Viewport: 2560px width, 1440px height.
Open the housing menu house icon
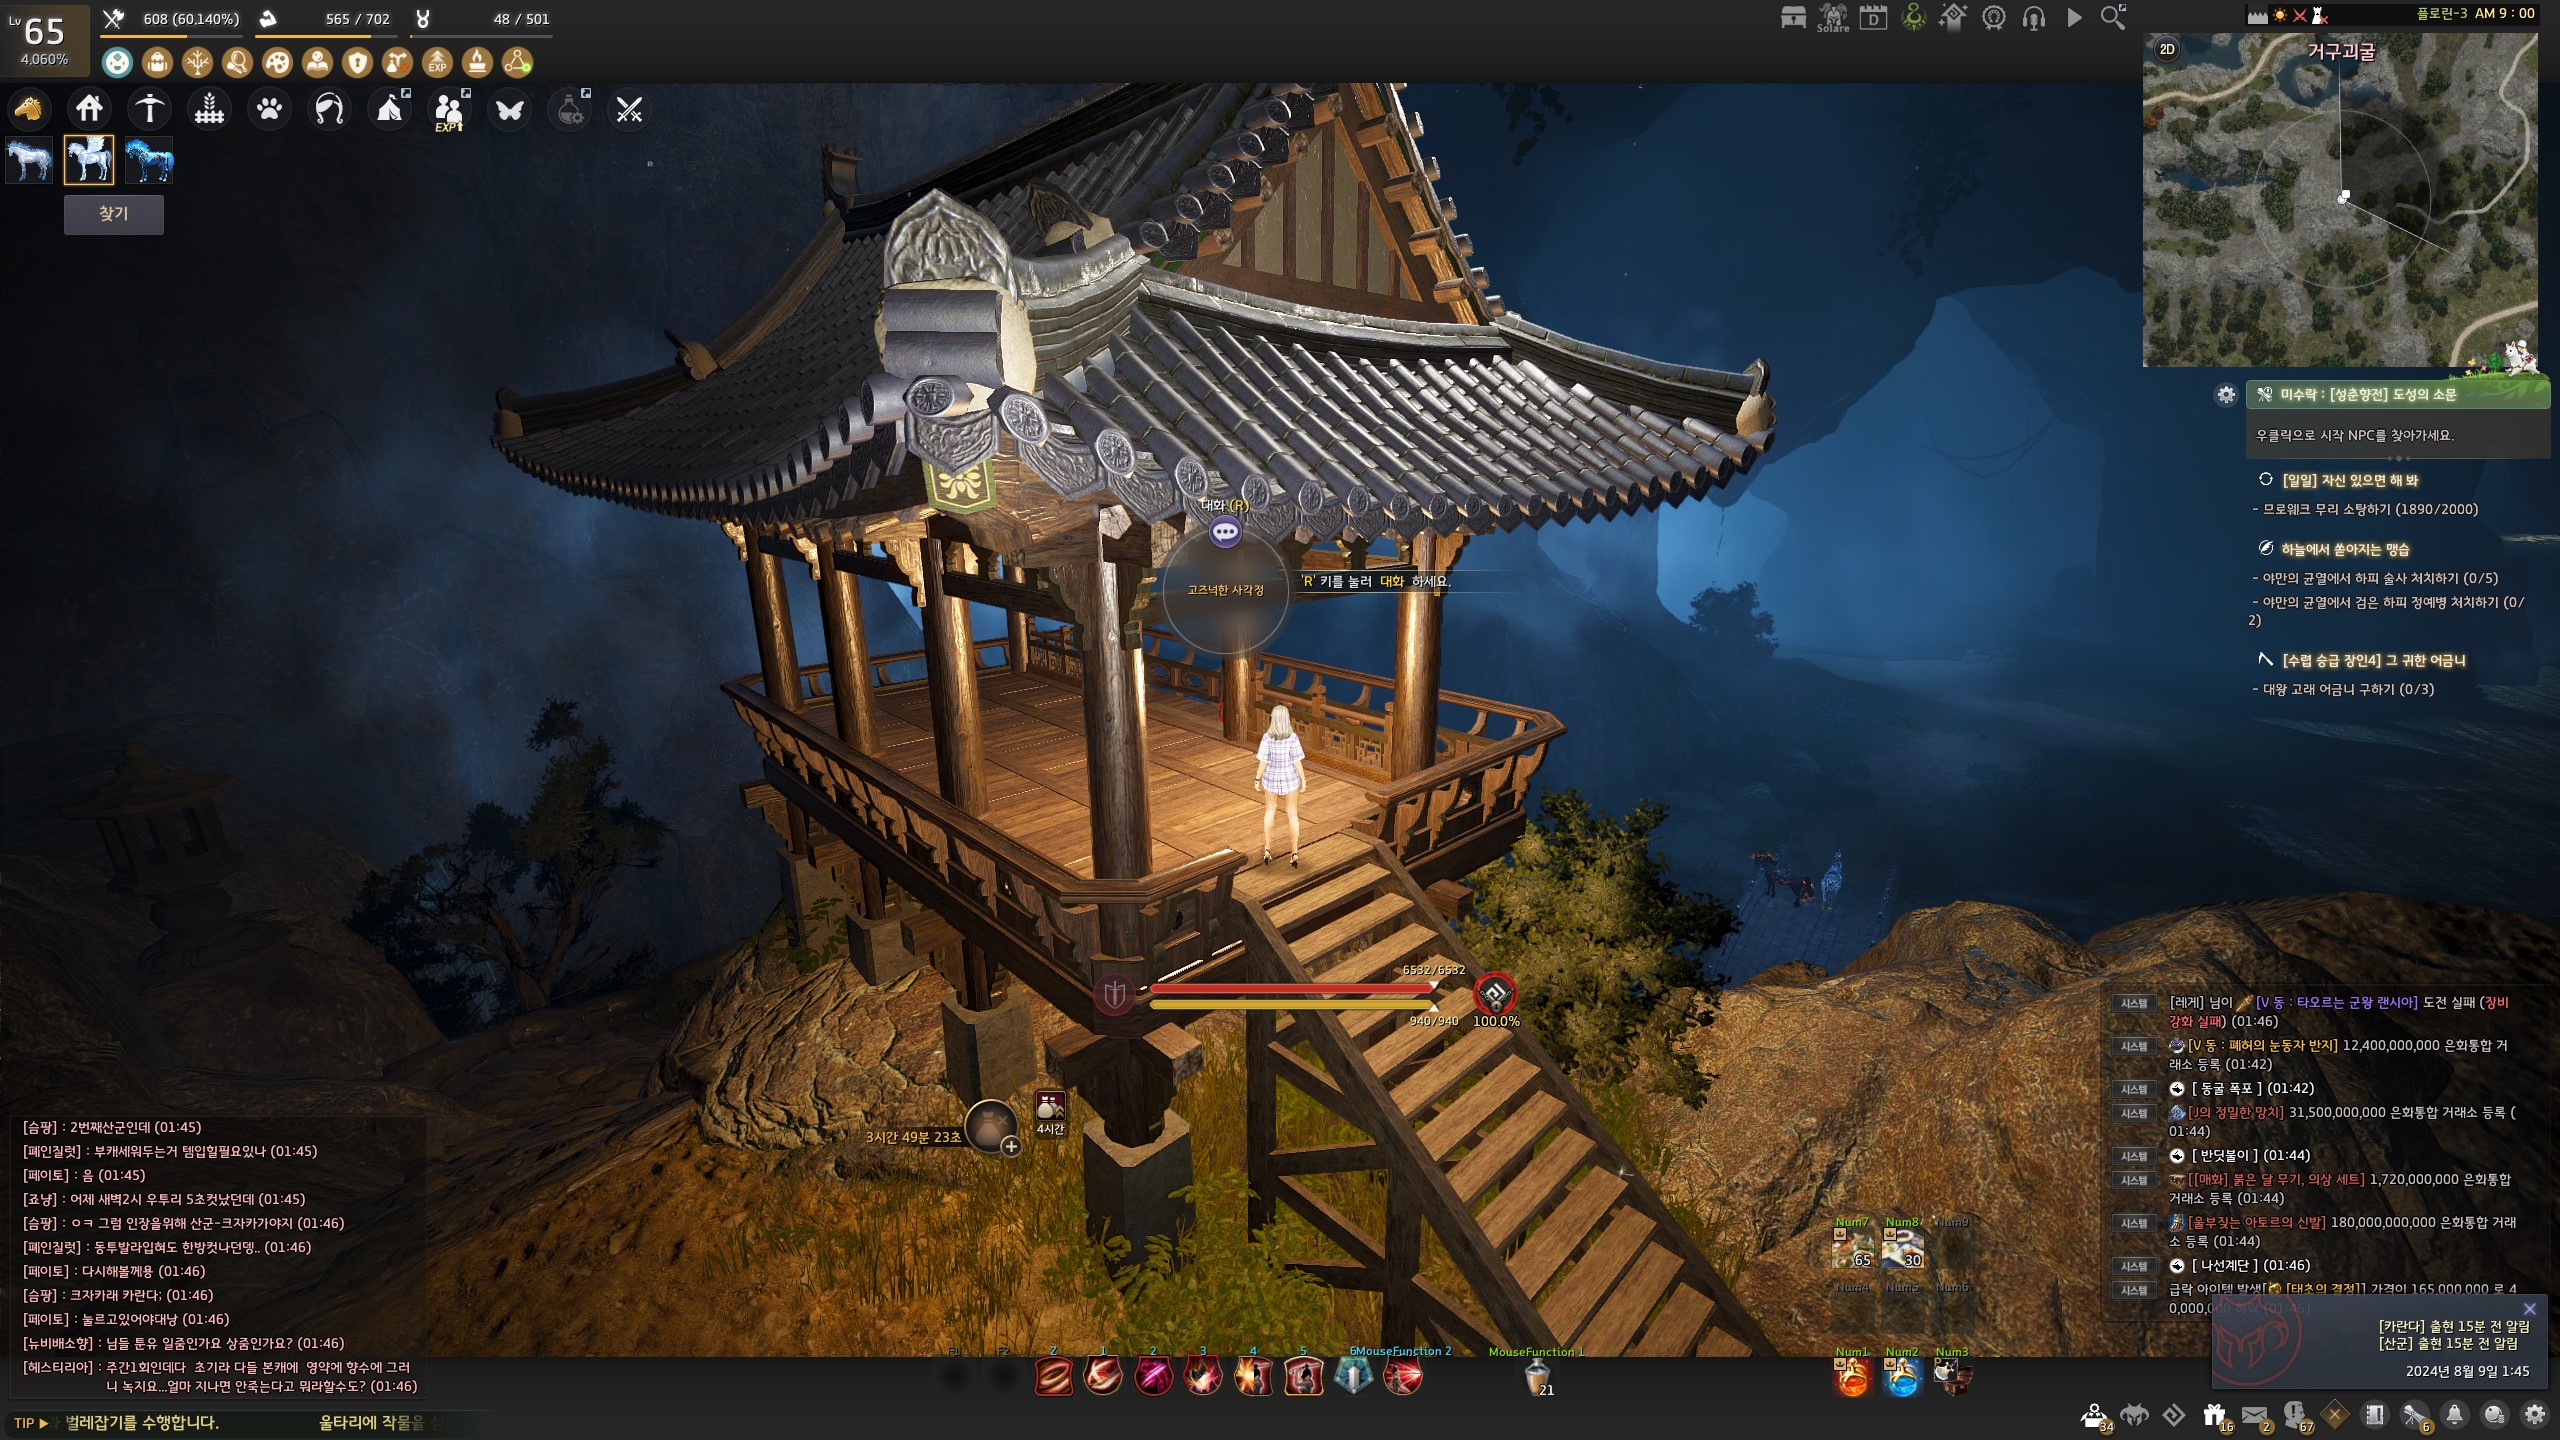[89, 109]
